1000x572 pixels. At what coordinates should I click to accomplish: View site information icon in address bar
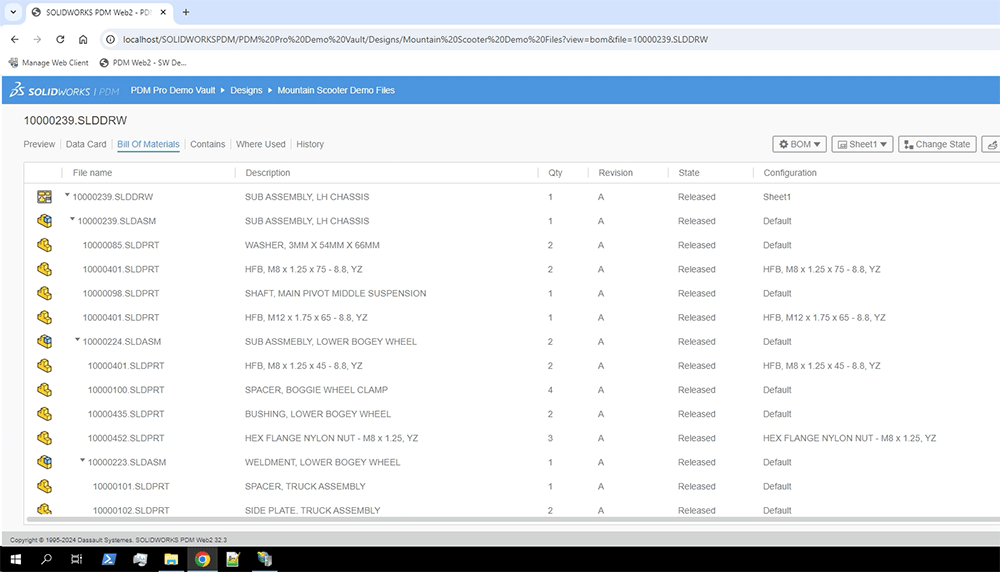[x=110, y=40]
